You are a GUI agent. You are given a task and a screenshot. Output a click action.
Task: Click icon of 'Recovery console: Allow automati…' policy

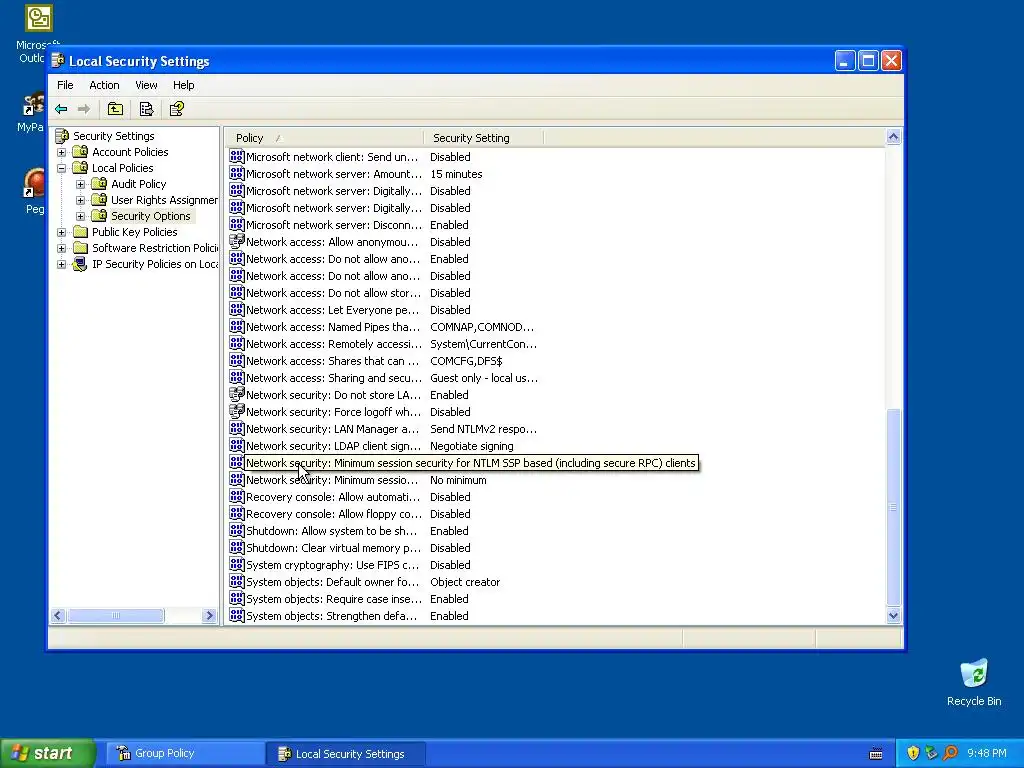pyautogui.click(x=237, y=496)
